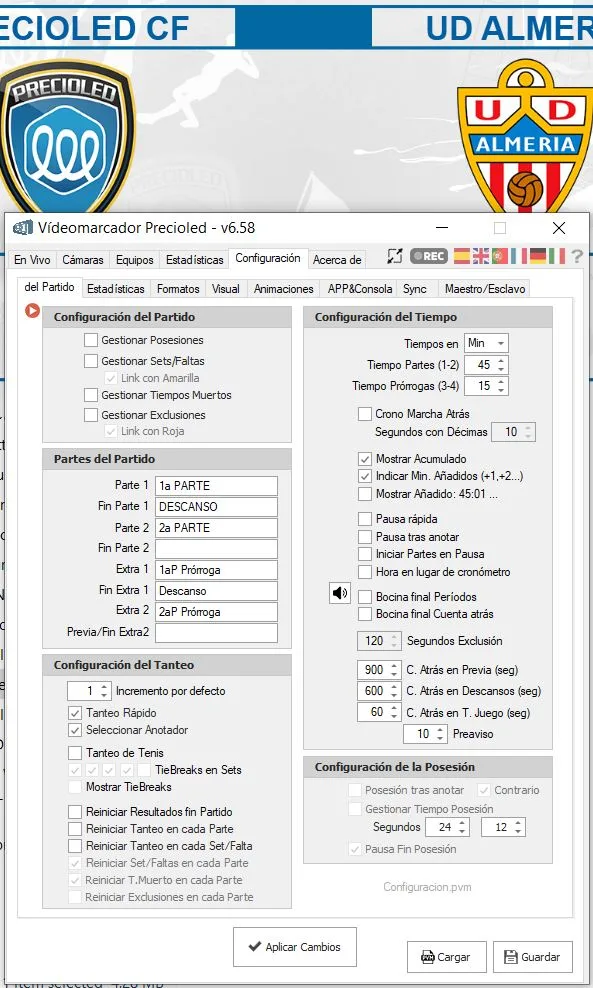Open the Acerca de tab
Viewport: 593px width, 988px height.
click(x=337, y=260)
